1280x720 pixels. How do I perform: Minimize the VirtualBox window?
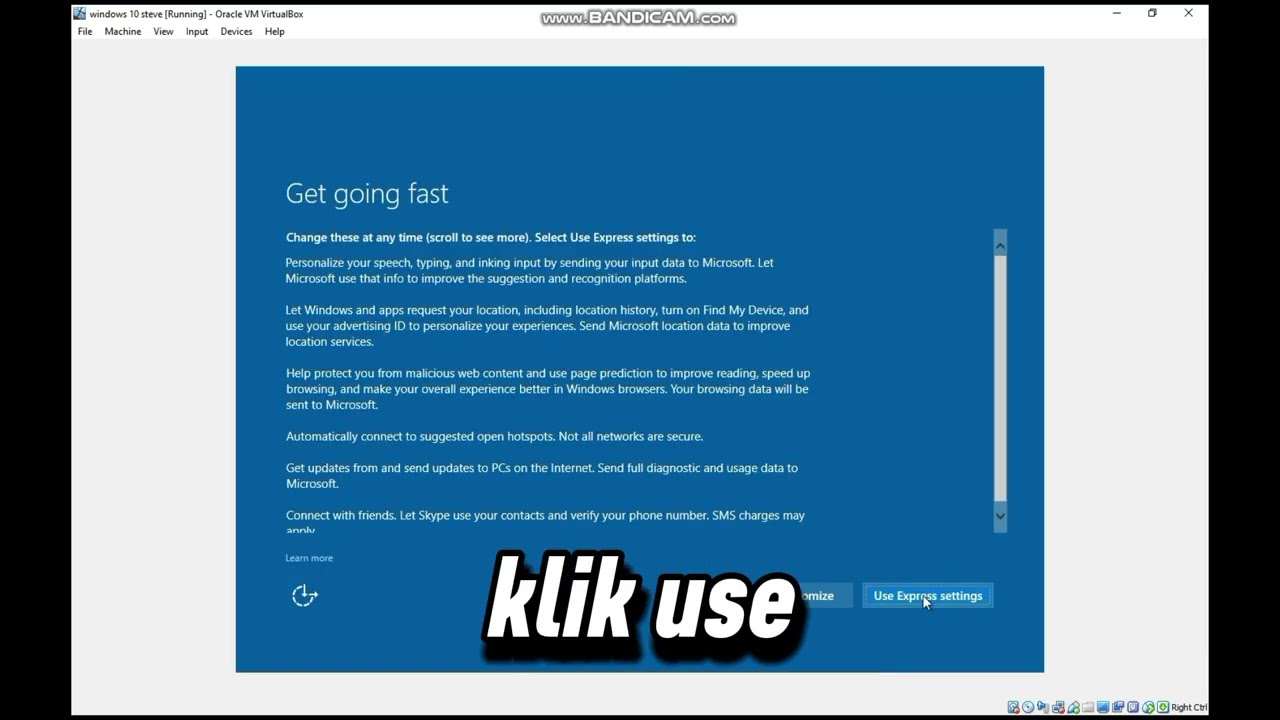[x=1117, y=13]
